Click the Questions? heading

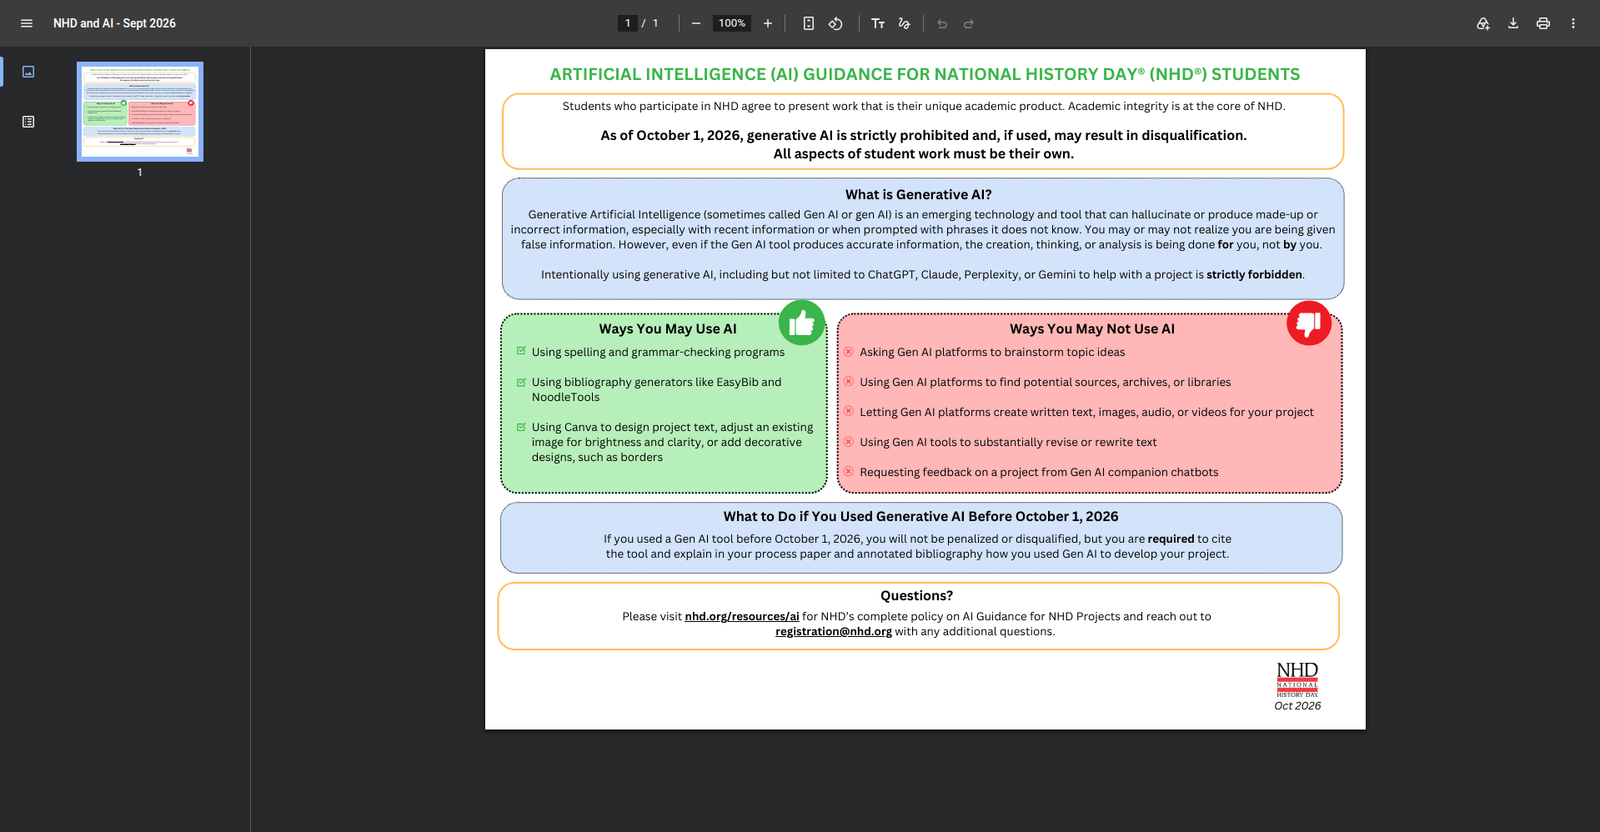pyautogui.click(x=917, y=596)
